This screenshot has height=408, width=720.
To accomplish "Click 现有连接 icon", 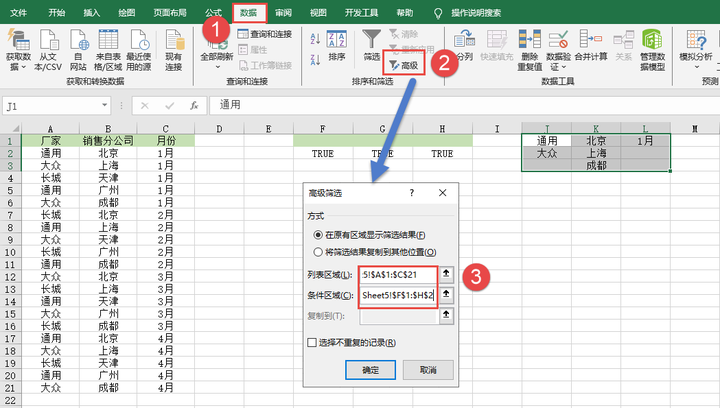I will (x=174, y=39).
